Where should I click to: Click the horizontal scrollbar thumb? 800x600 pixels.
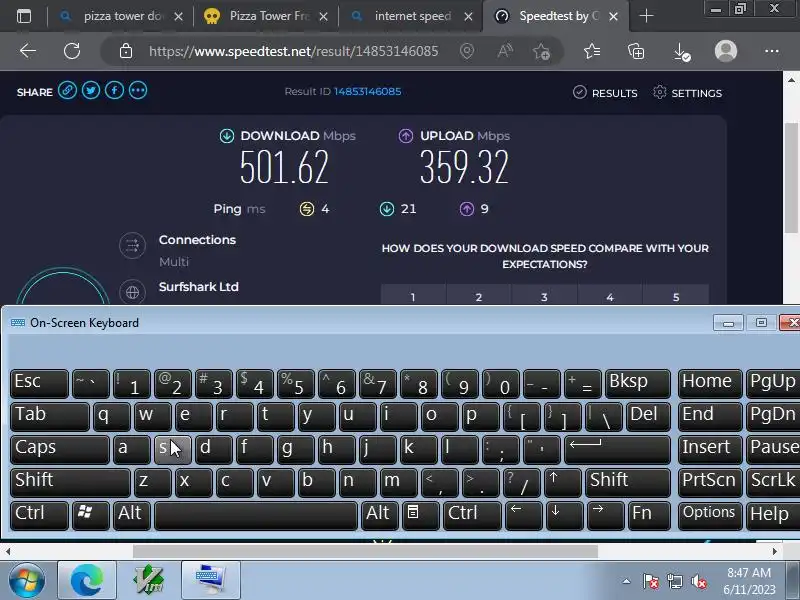[x=365, y=552]
